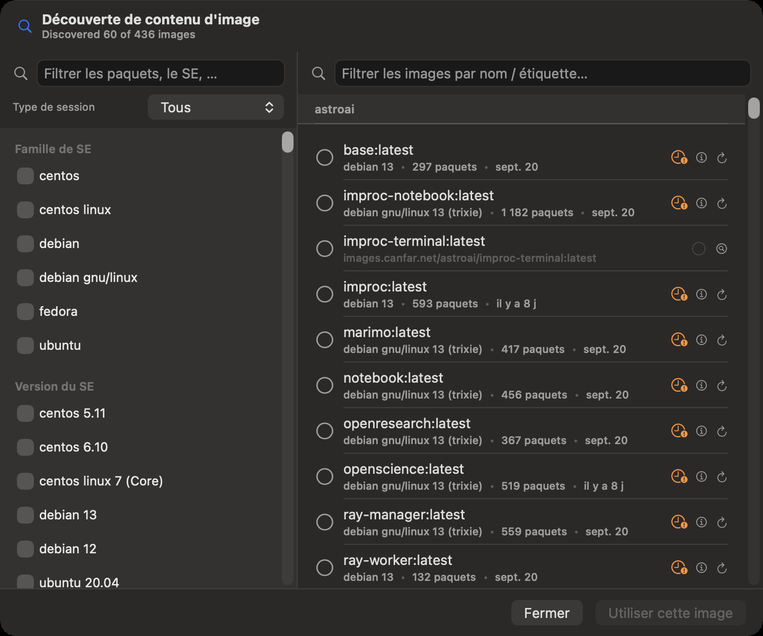Click images.canfar.net/astroai/improc-terminal:latest path text
The height and width of the screenshot is (636, 763).
pos(470,258)
